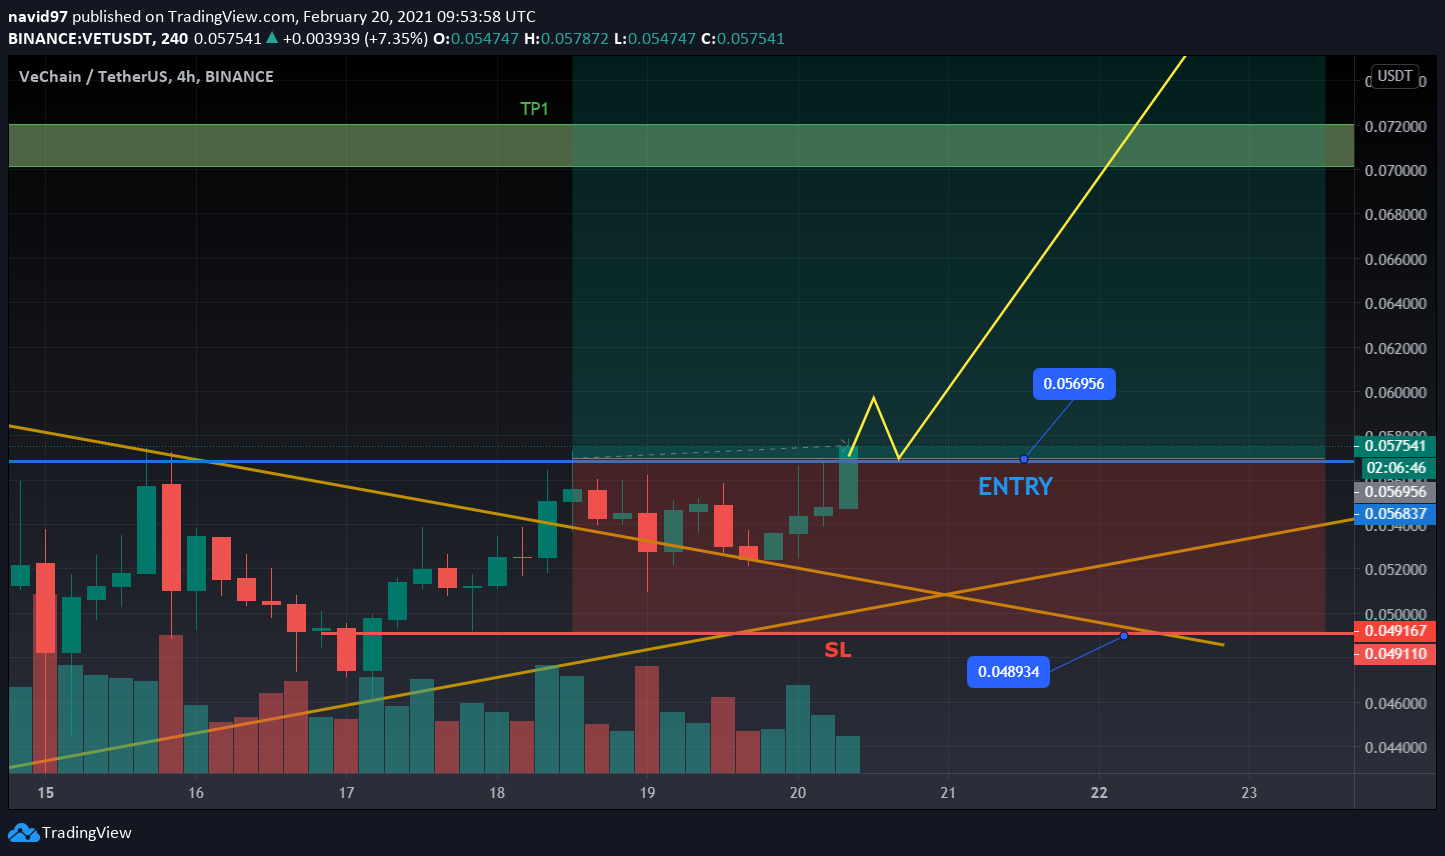Click the BINANCE:VETUSDT, 240 symbol text
This screenshot has height=856, width=1445.
tap(97, 39)
